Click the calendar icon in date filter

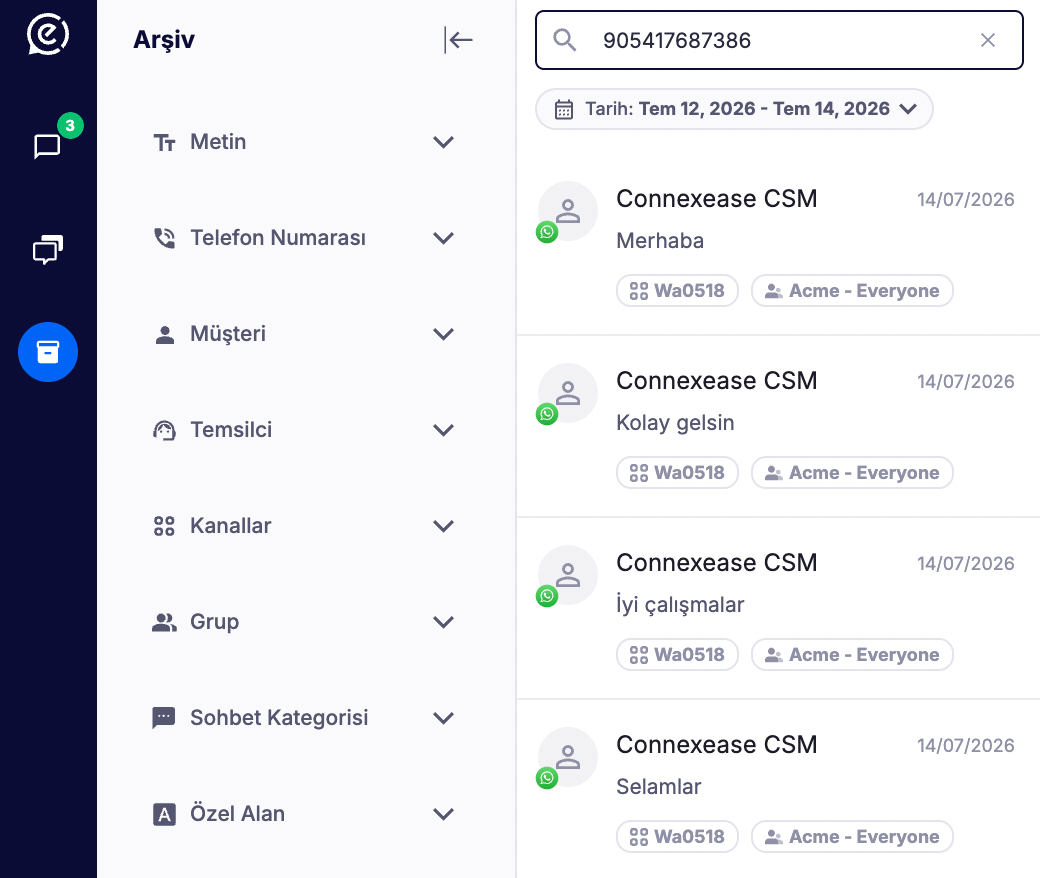(564, 109)
